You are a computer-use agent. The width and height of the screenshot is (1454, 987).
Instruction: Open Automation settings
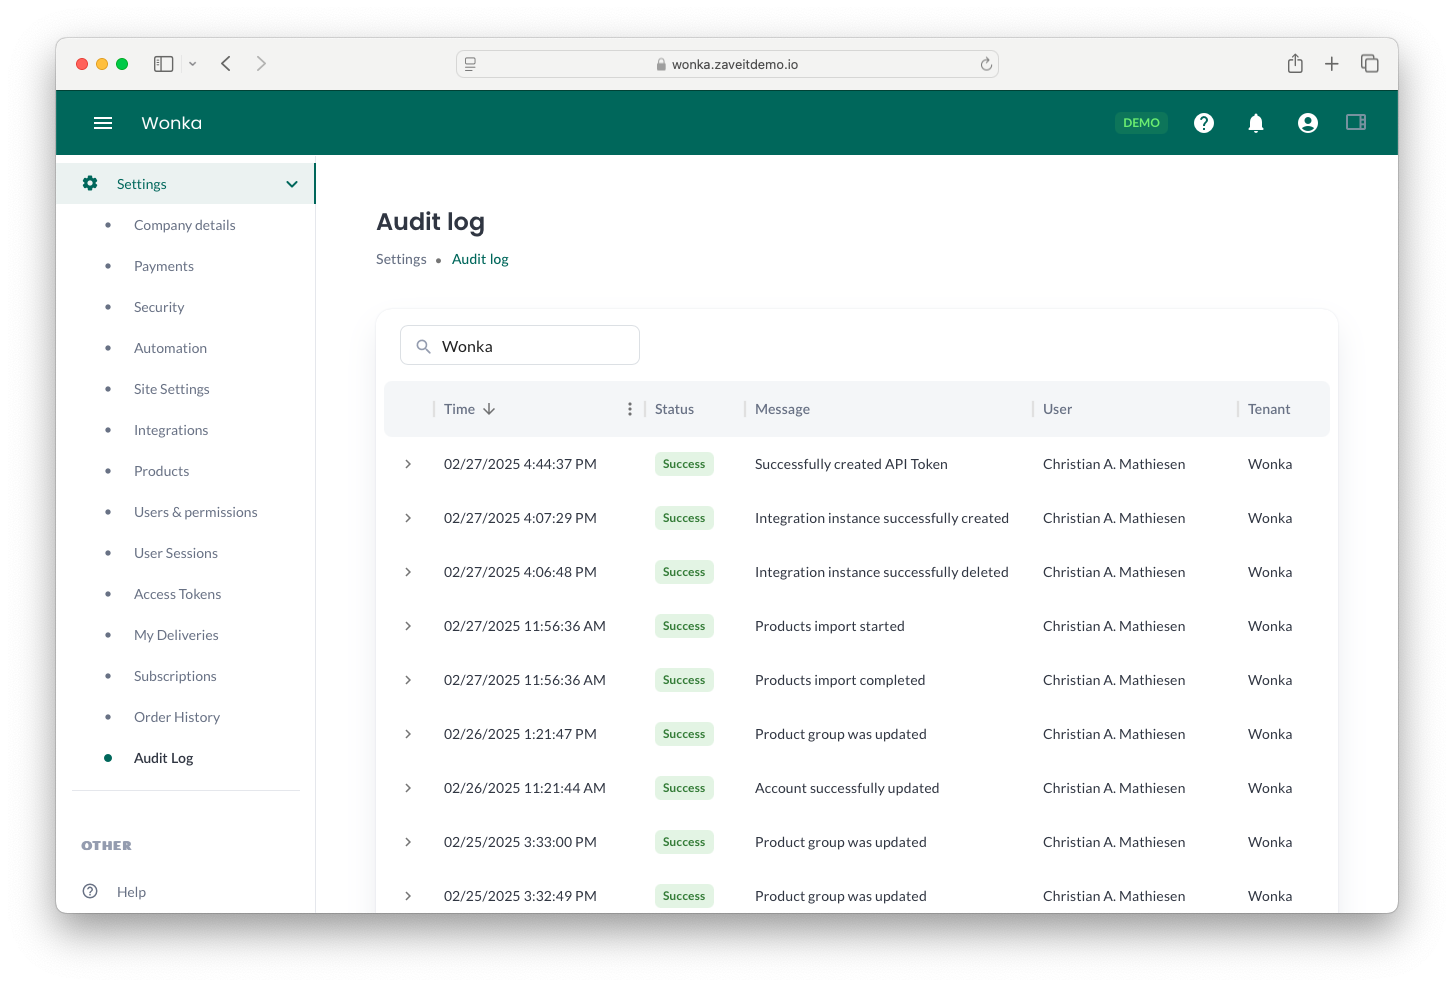[170, 348]
